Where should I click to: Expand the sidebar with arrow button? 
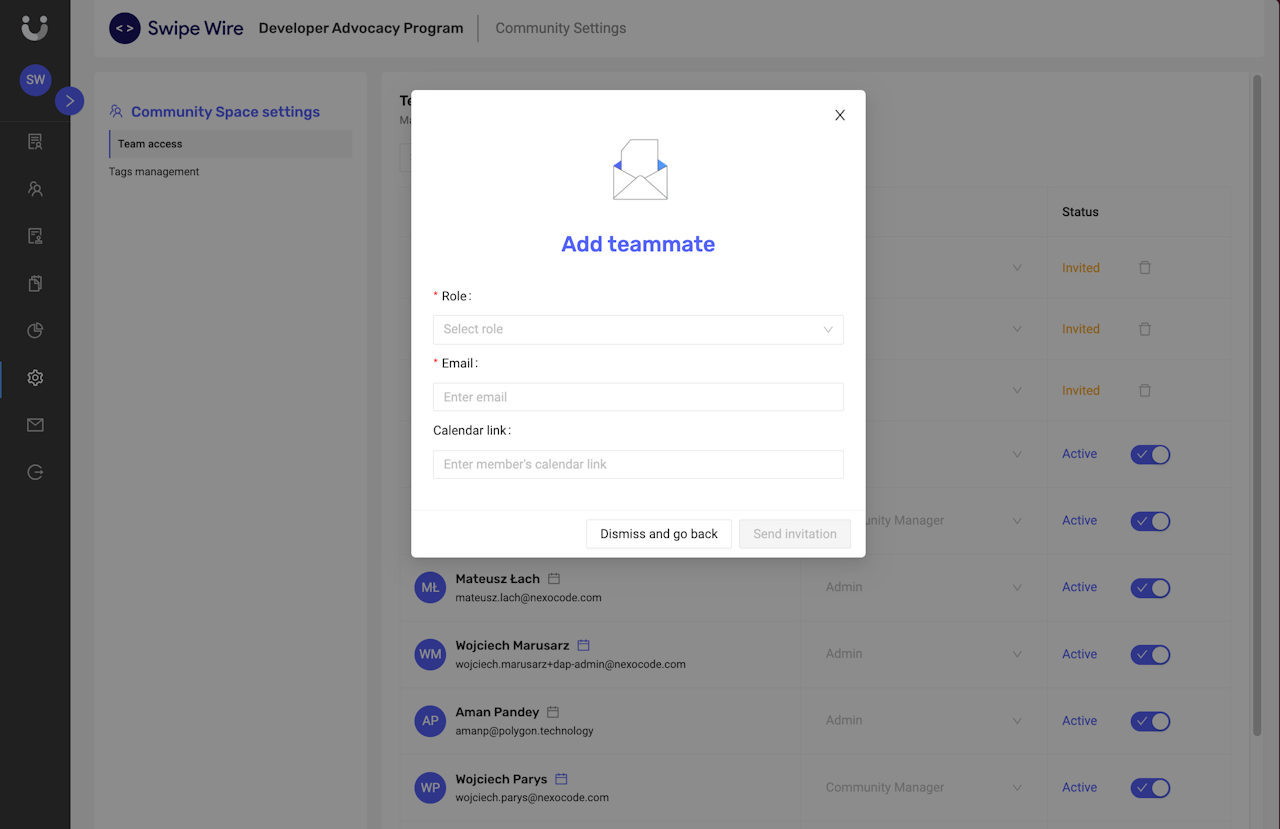(69, 101)
